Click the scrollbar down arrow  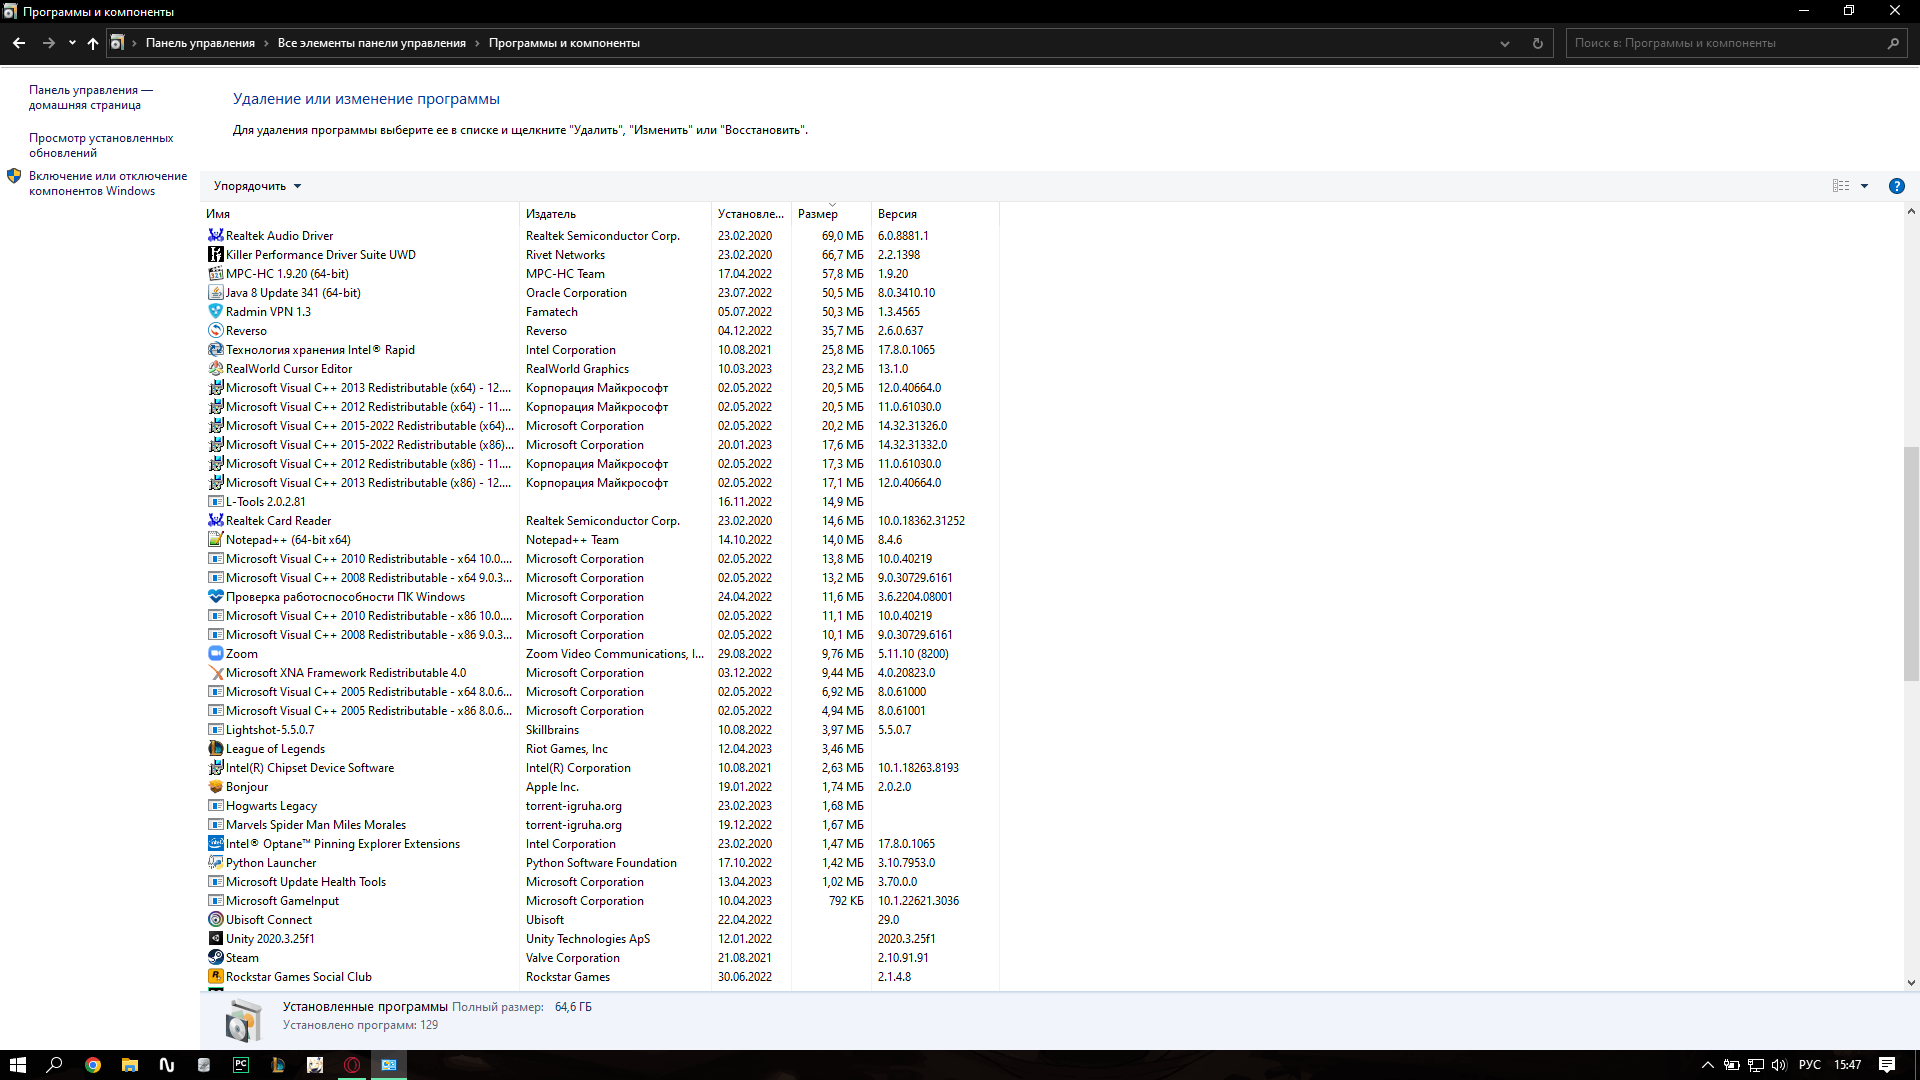(1911, 983)
